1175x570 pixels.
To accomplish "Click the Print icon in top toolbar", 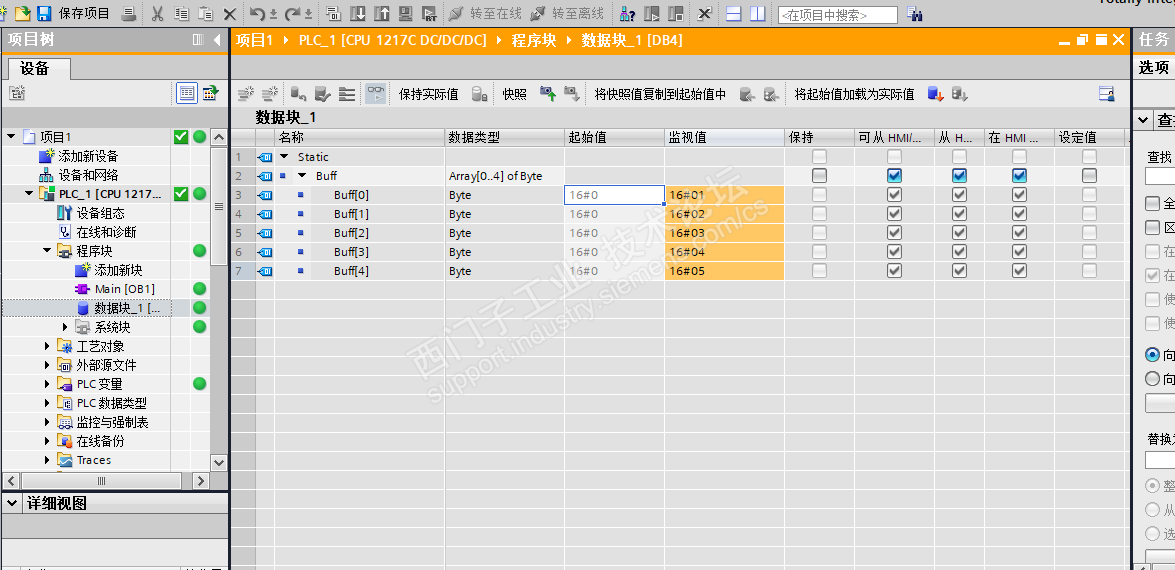I will 129,13.
